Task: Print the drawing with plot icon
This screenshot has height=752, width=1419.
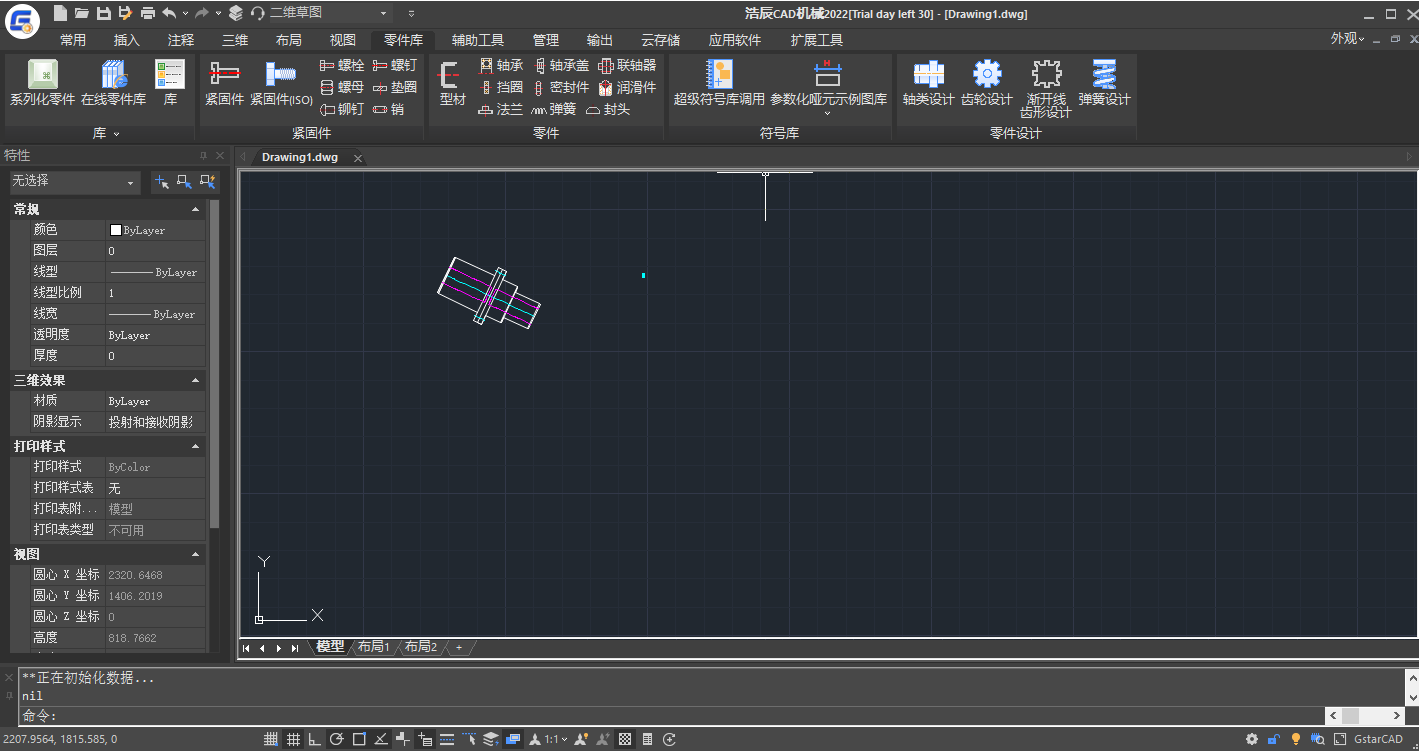Action: 148,13
